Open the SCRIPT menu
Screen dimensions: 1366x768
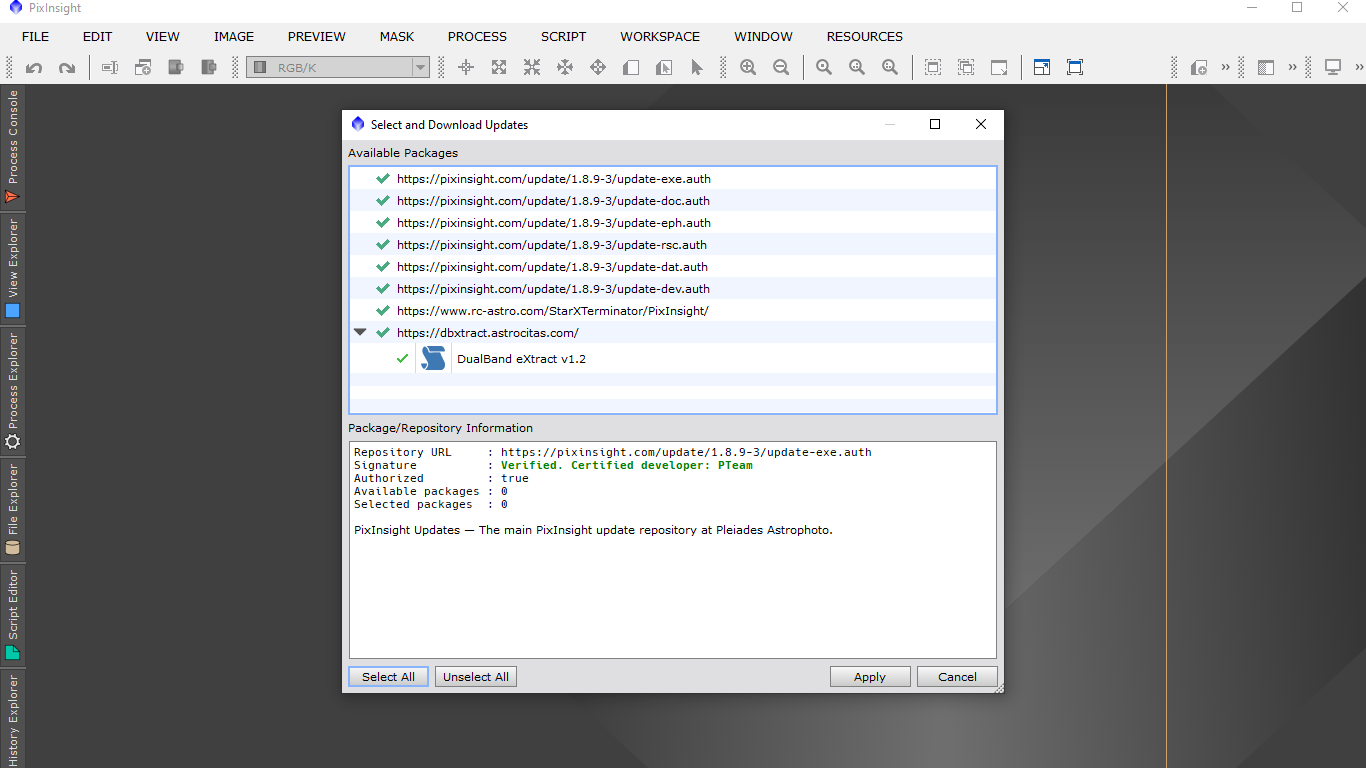click(x=563, y=37)
